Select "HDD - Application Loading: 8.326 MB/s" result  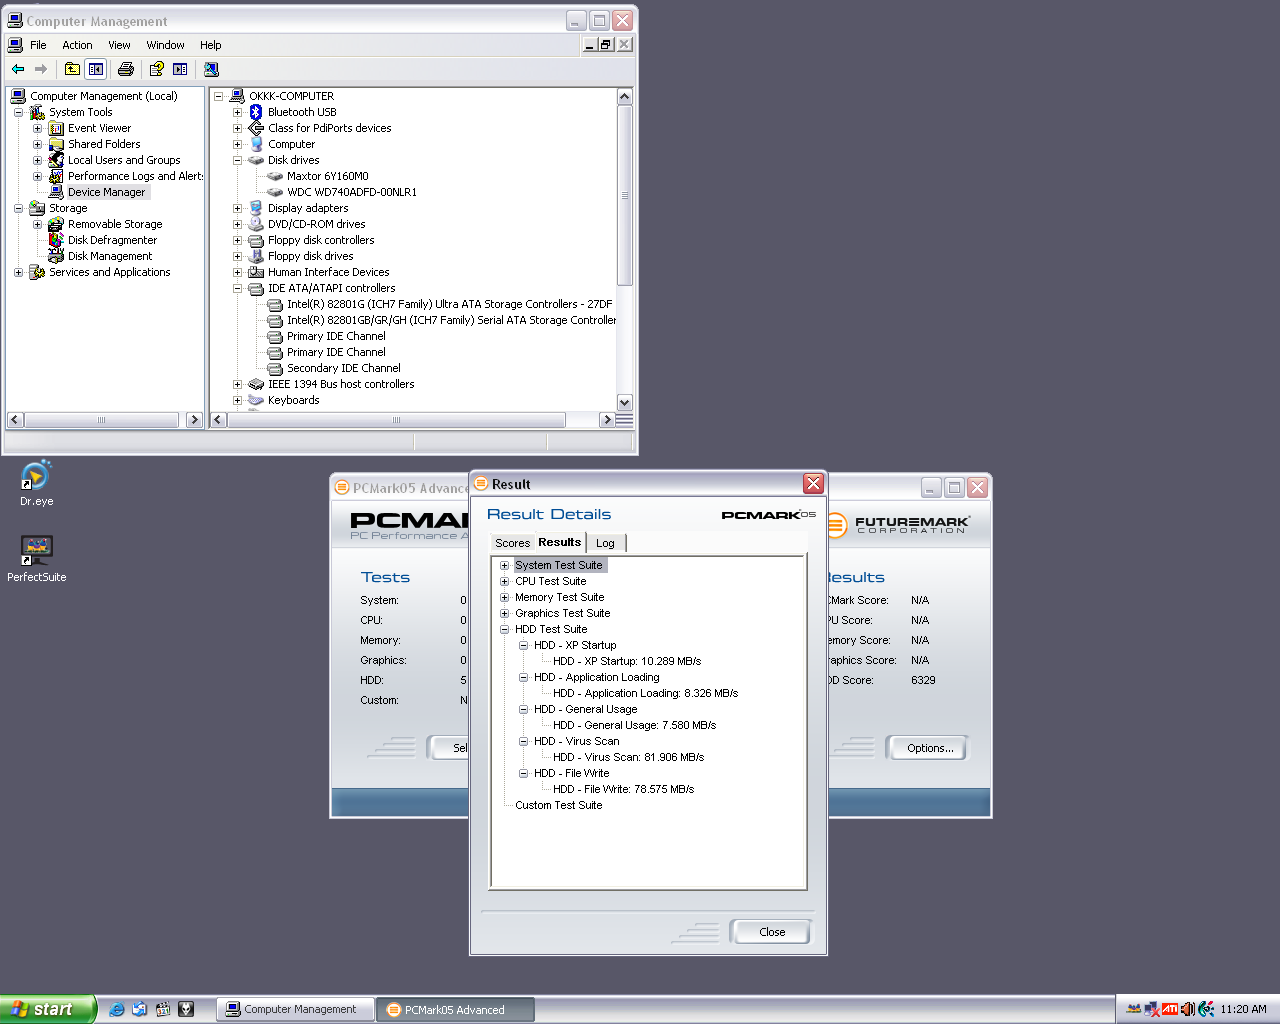tap(645, 693)
